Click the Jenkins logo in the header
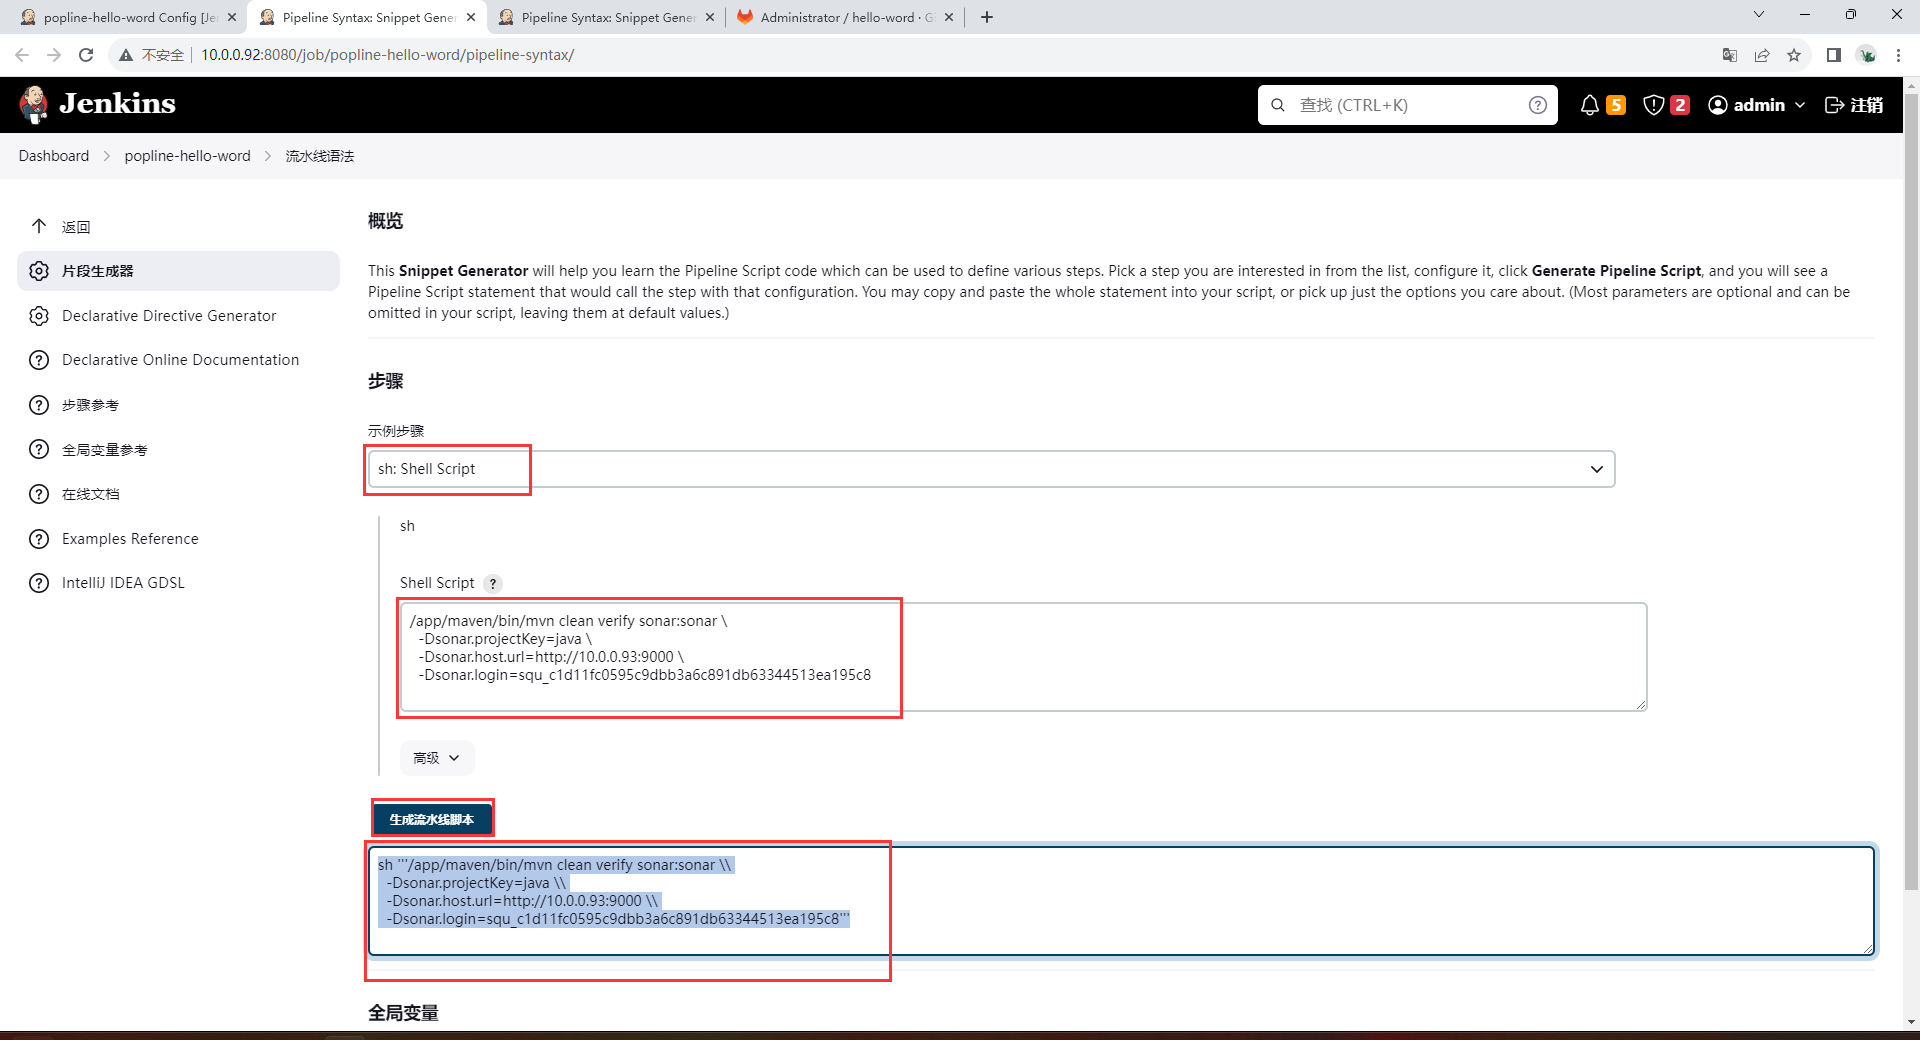 tap(97, 104)
